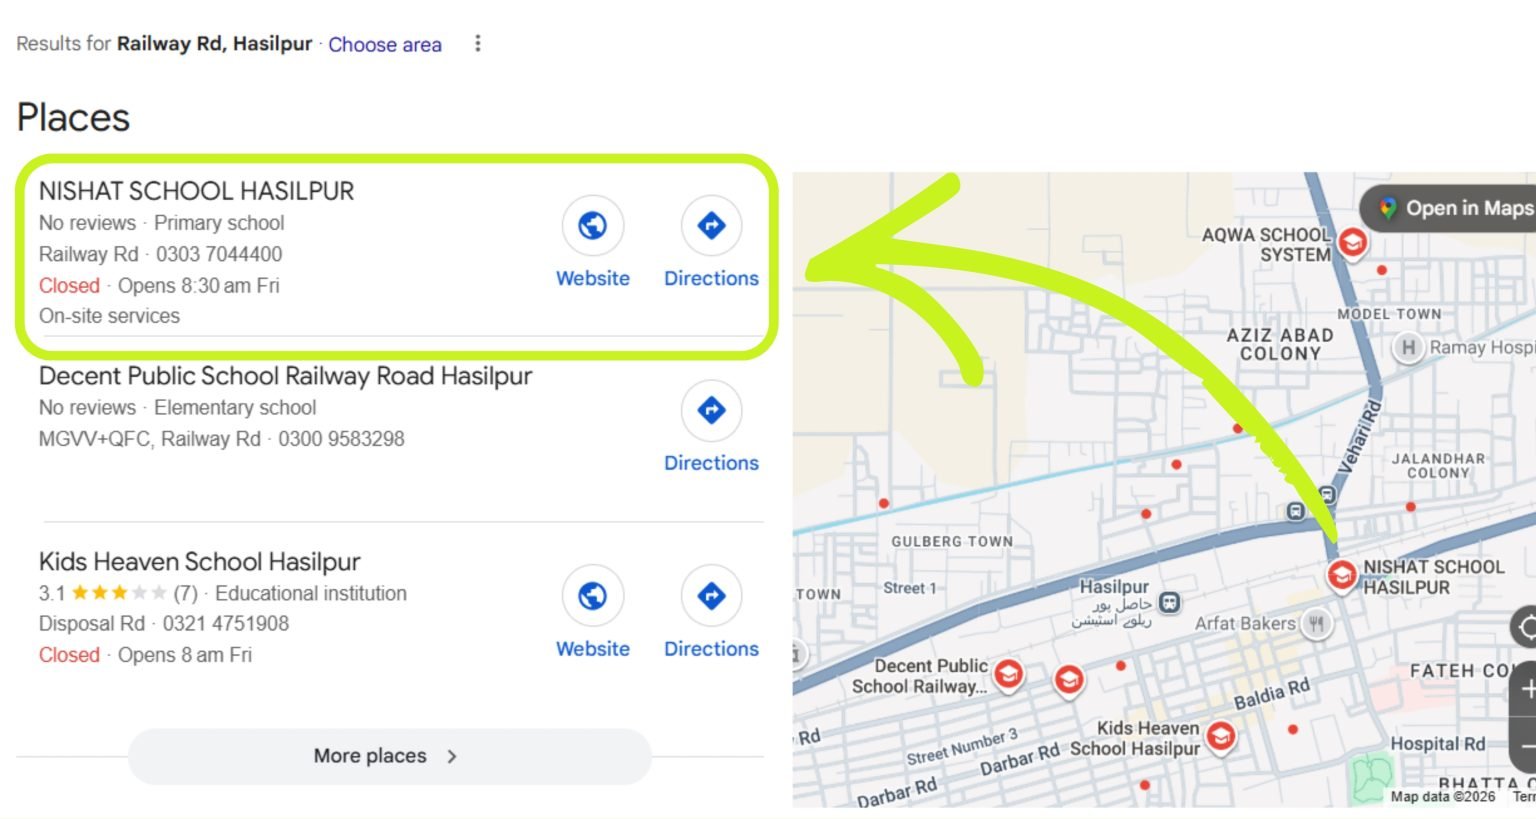This screenshot has width=1536, height=819.
Task: Click Choose area link
Action: pyautogui.click(x=385, y=44)
